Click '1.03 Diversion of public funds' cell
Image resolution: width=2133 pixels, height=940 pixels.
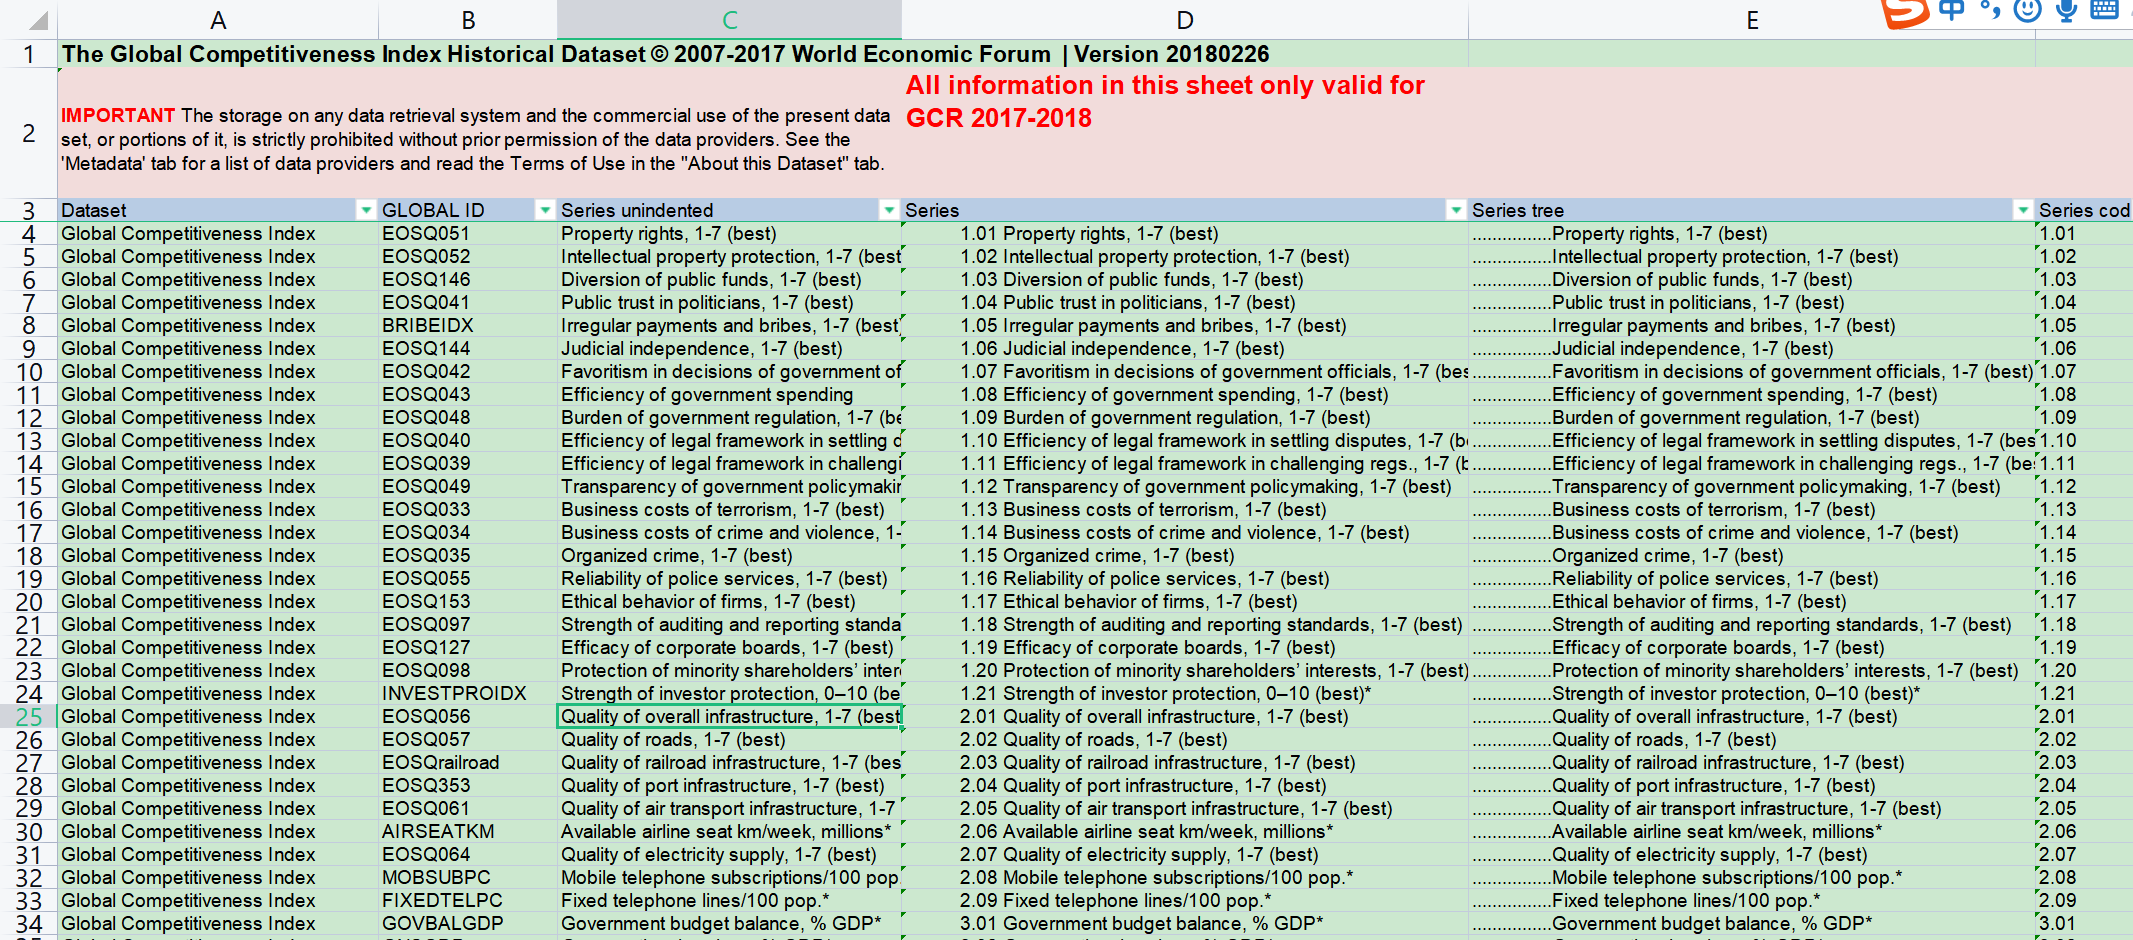[1185, 279]
